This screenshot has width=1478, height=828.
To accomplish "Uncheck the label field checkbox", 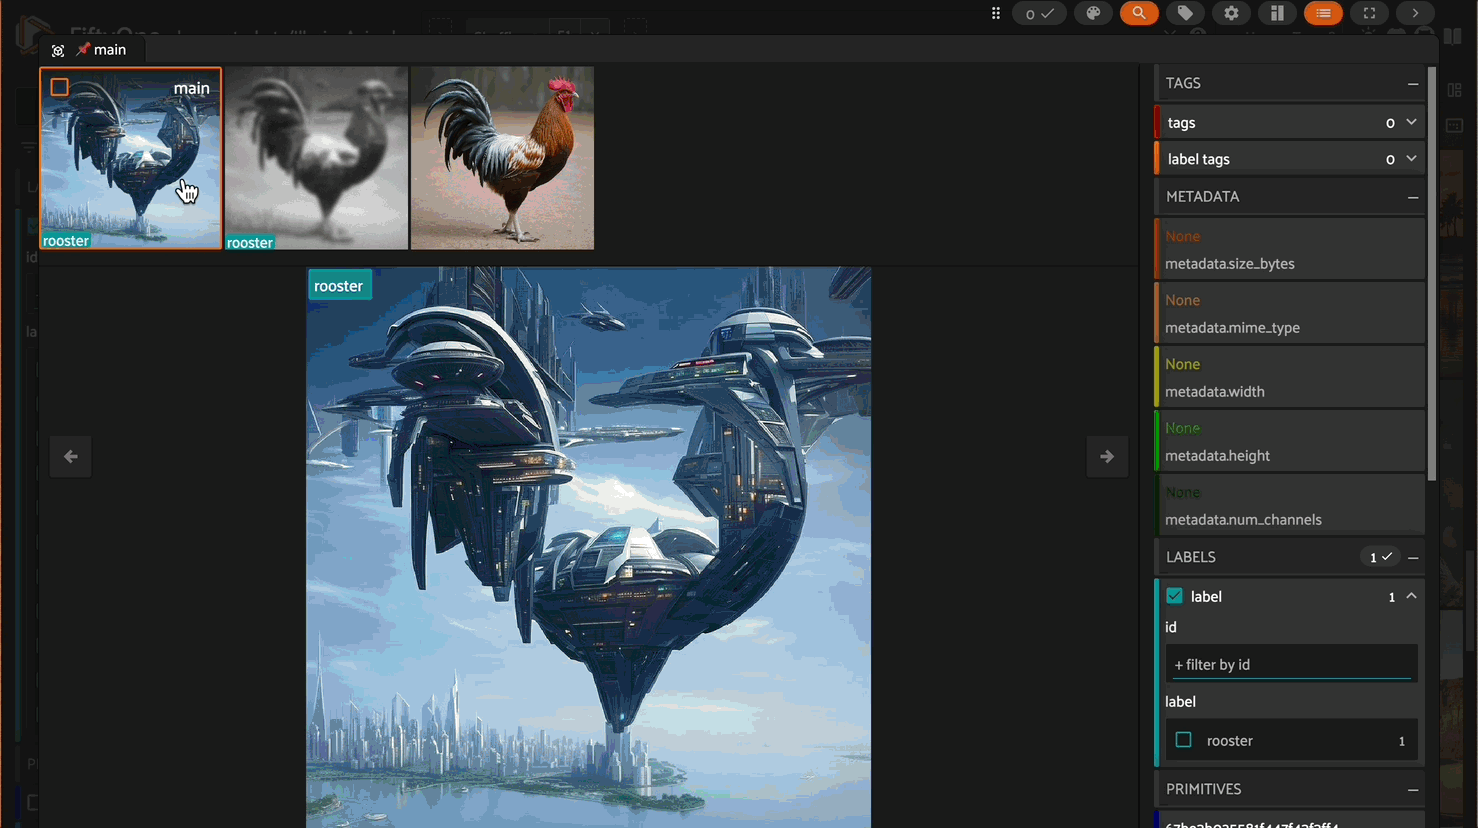I will click(1175, 596).
